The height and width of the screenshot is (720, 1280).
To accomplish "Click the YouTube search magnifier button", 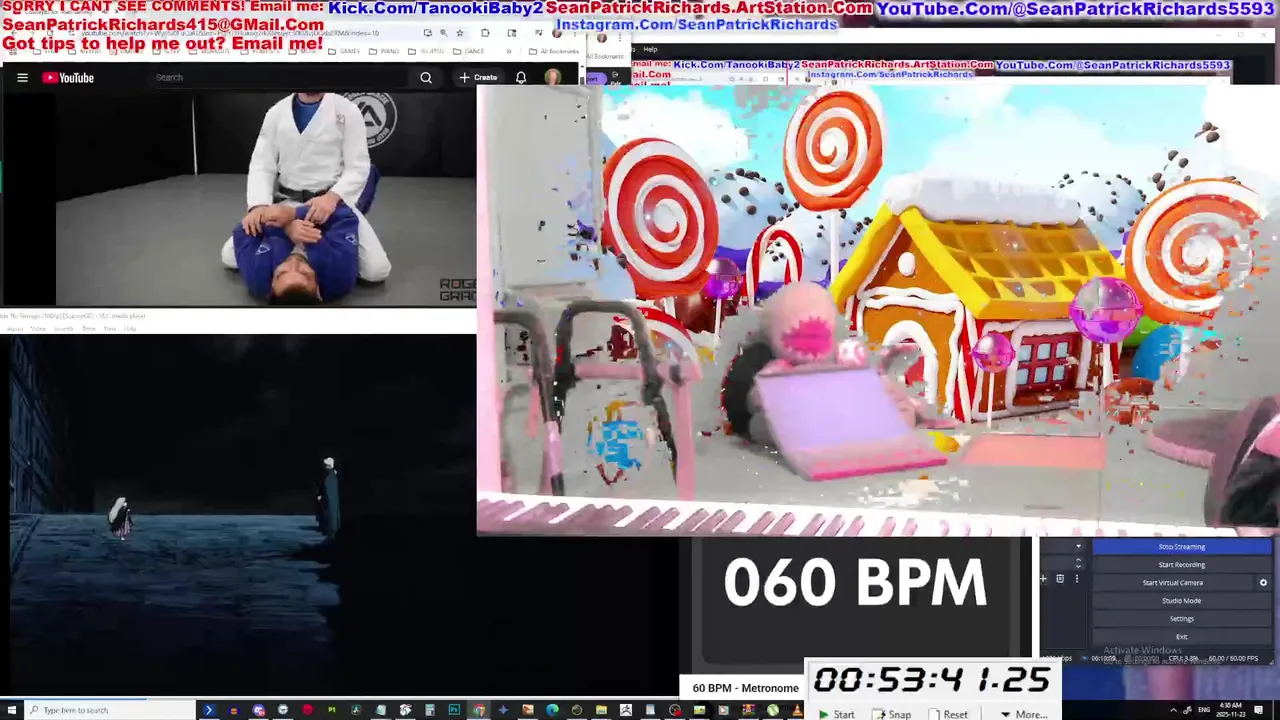I will coord(426,77).
